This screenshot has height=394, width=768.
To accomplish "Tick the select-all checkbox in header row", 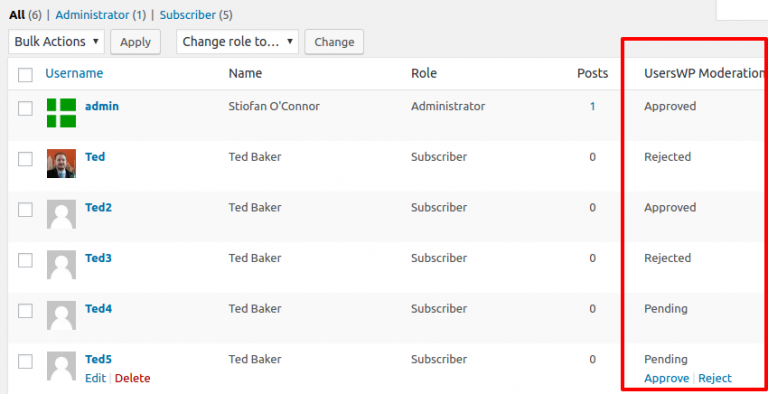I will (x=25, y=75).
